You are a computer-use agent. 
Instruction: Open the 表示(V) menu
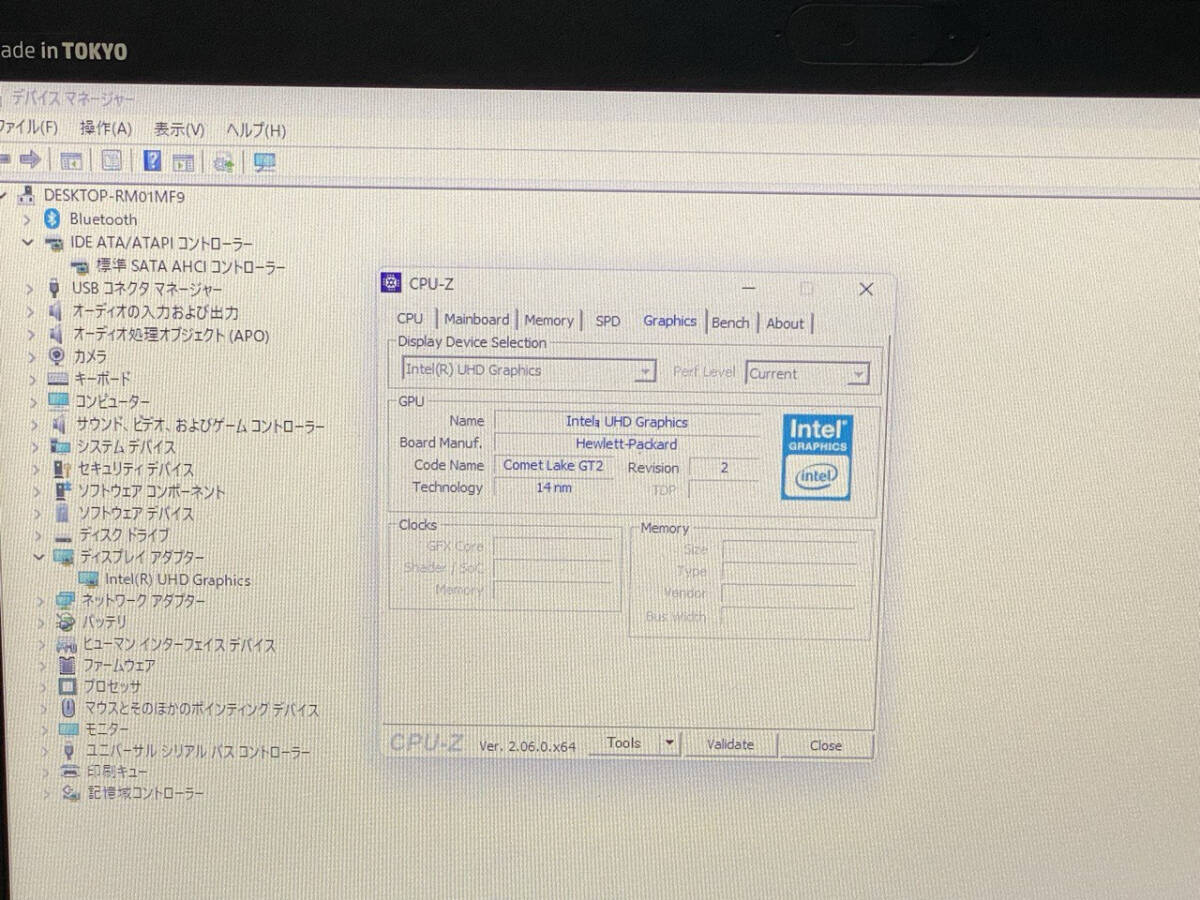(179, 129)
